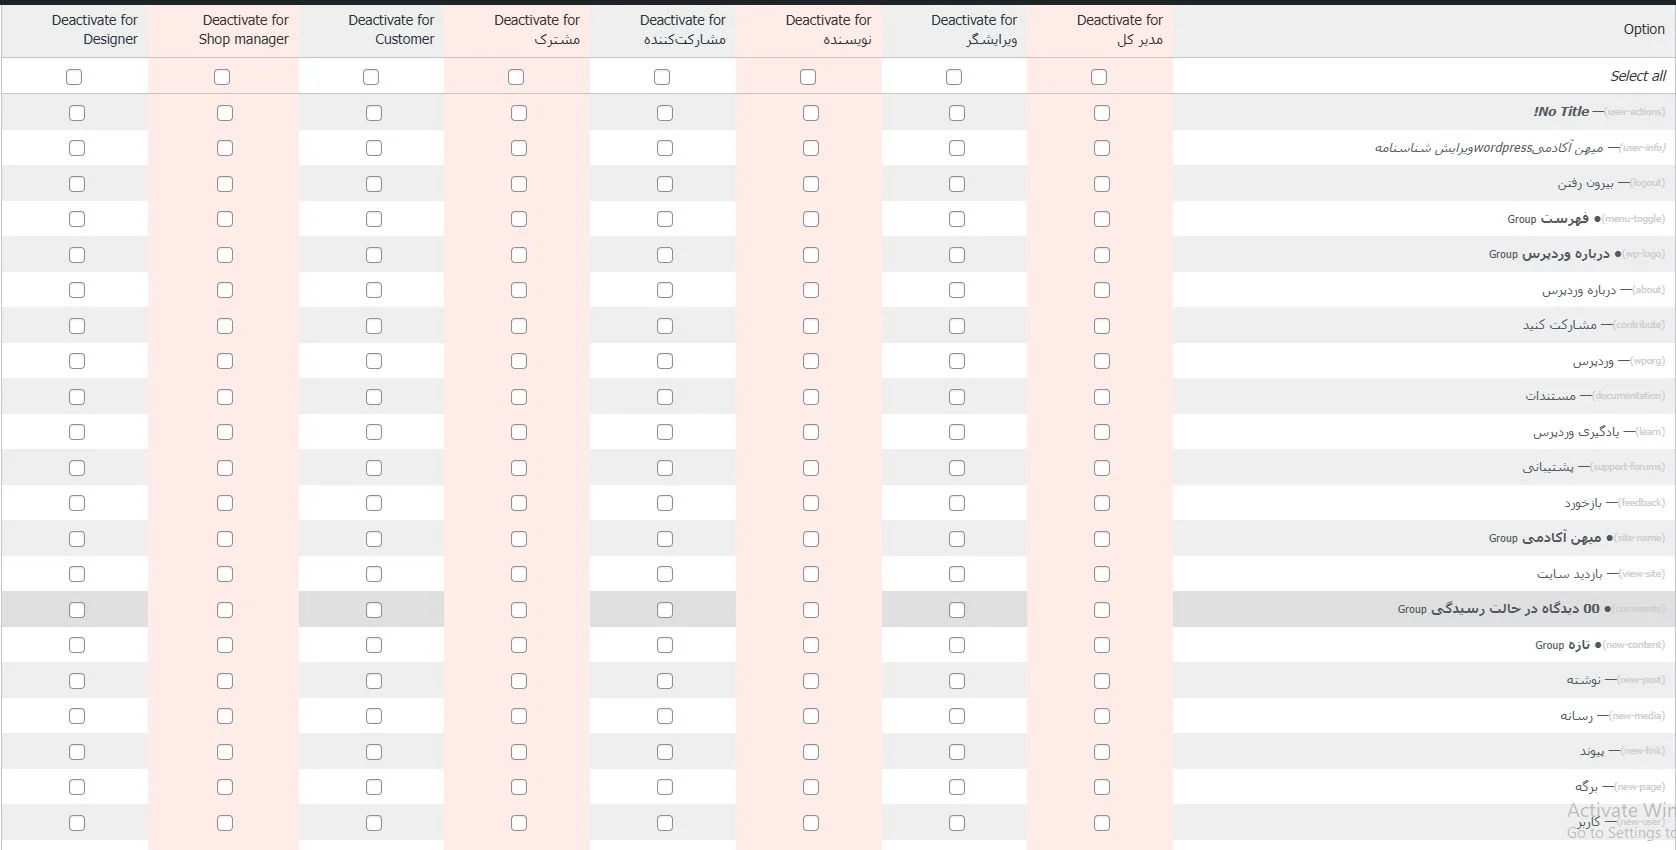Enable Select all for the Customer role

coord(372,76)
